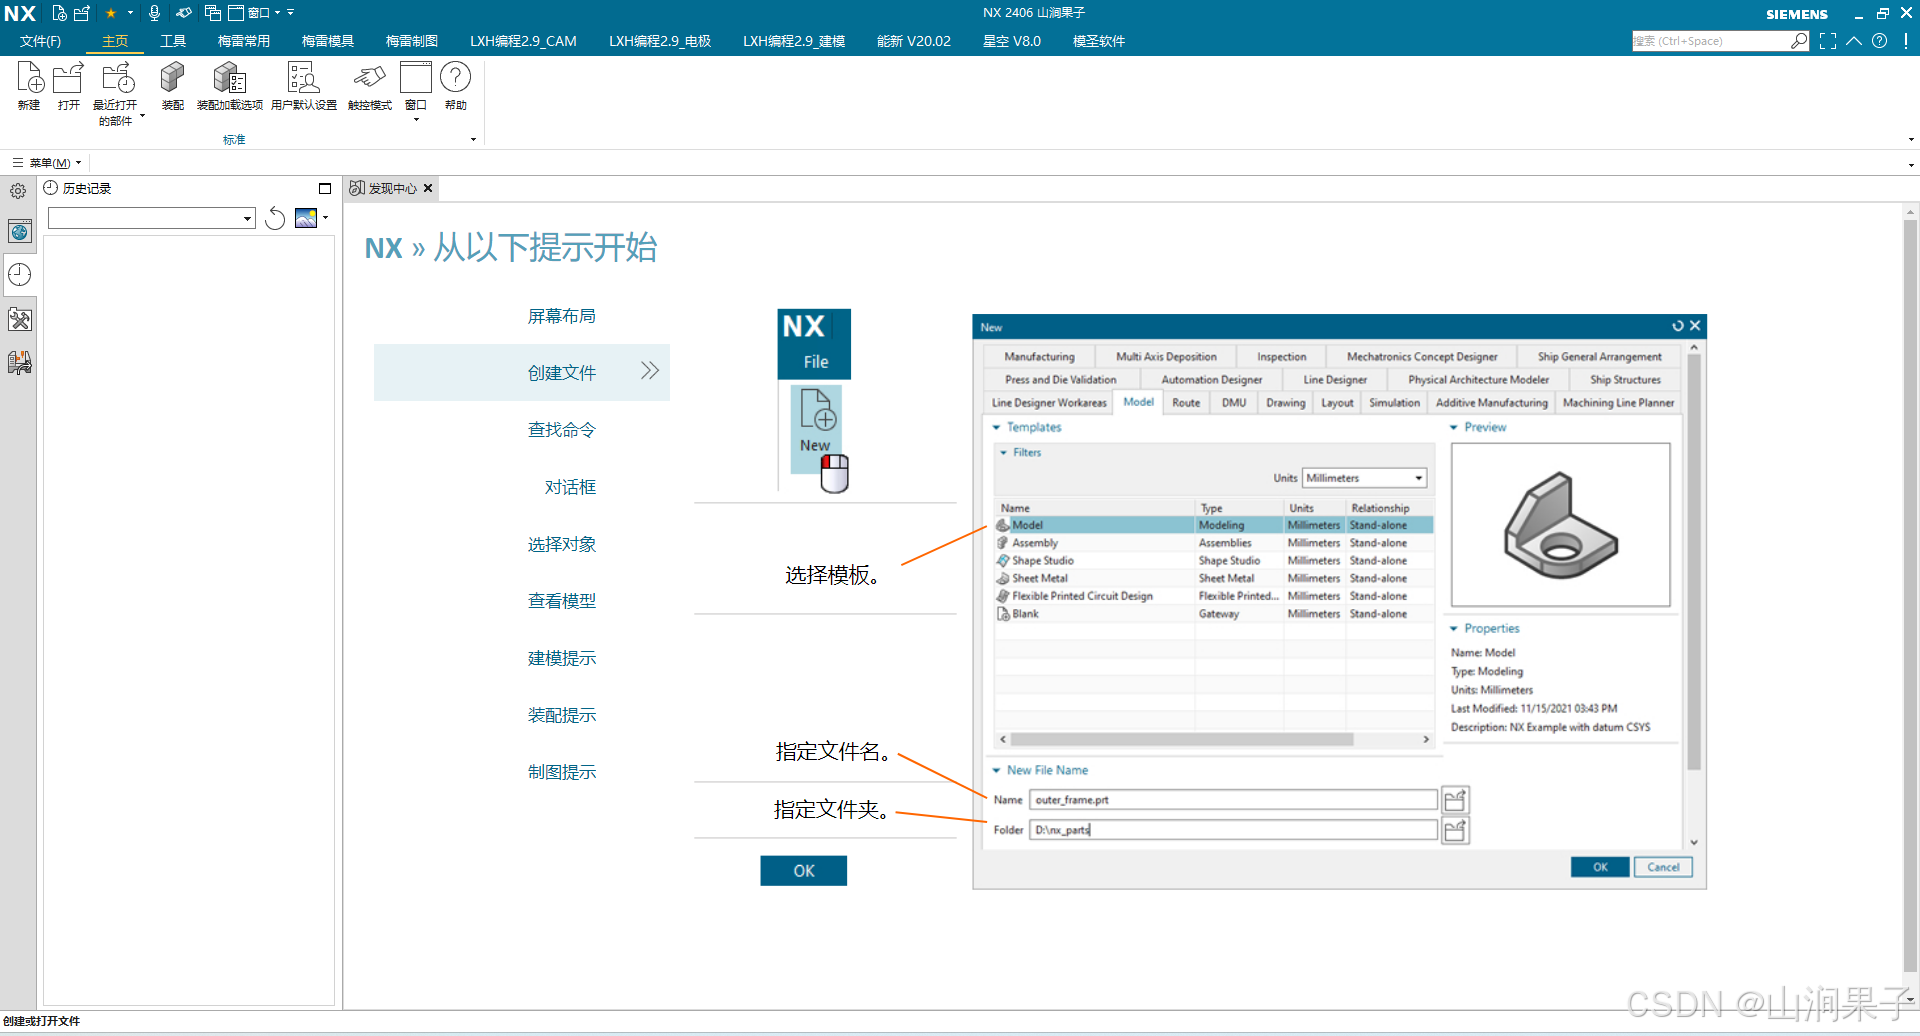Switch to the 主页 ribbon tab
This screenshot has height=1036, width=1920.
pos(115,41)
